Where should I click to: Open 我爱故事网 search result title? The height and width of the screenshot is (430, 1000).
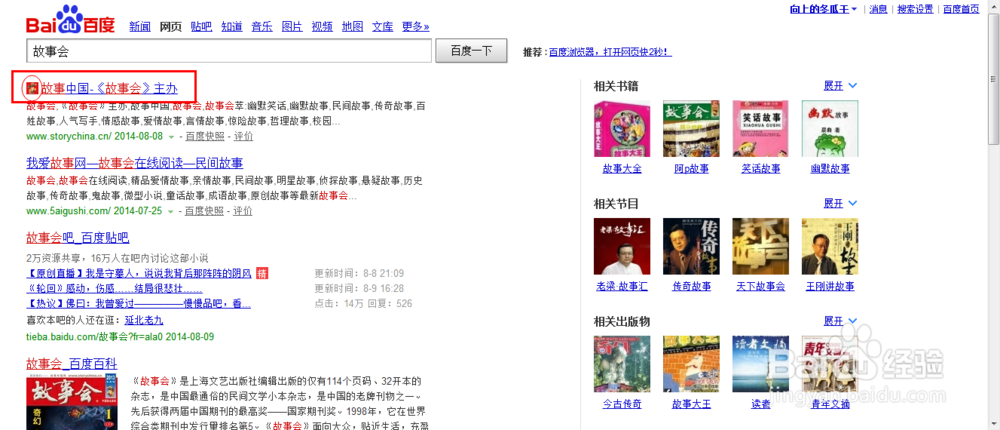[135, 163]
